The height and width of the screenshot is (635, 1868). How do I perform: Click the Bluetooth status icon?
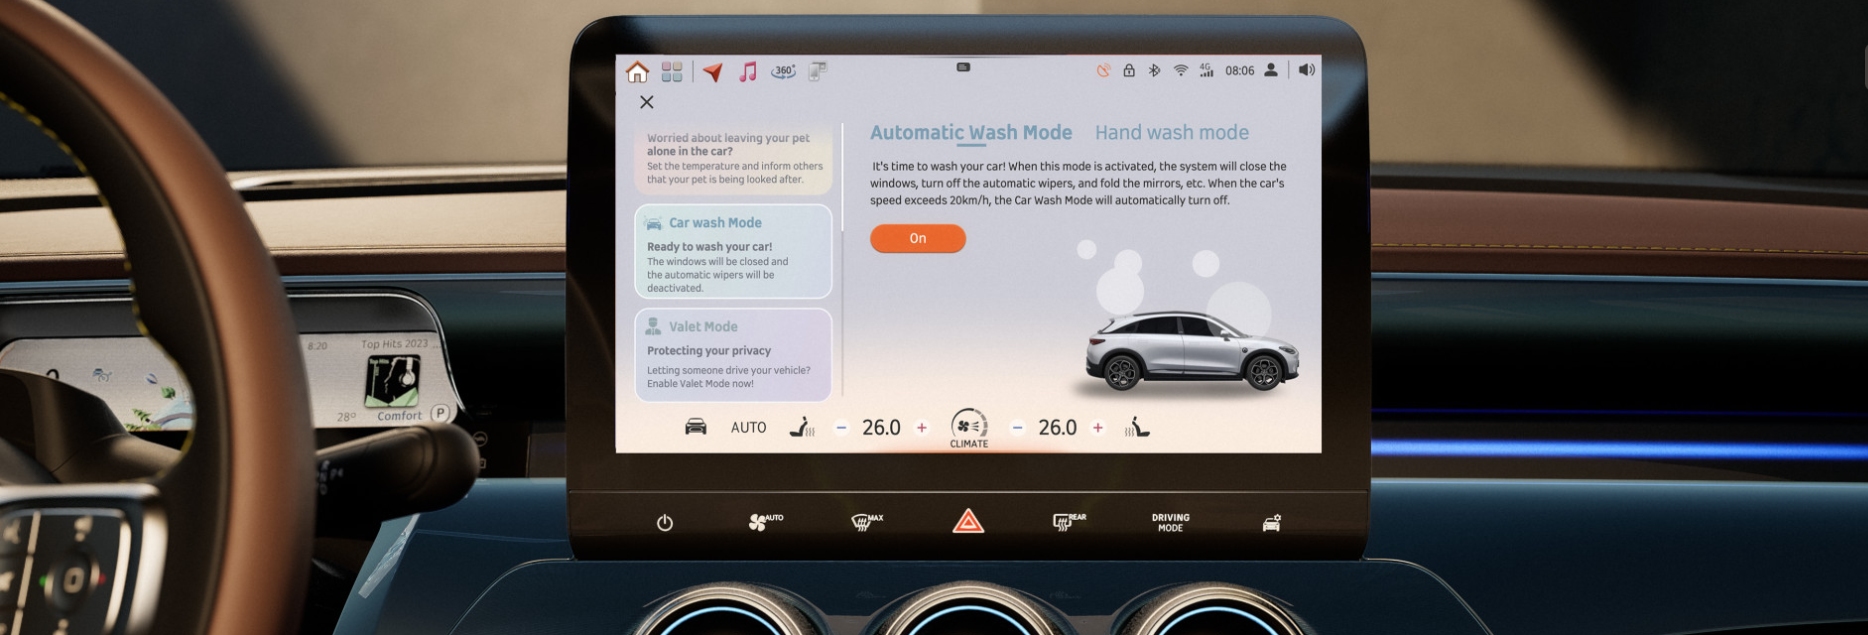pyautogui.click(x=1154, y=71)
